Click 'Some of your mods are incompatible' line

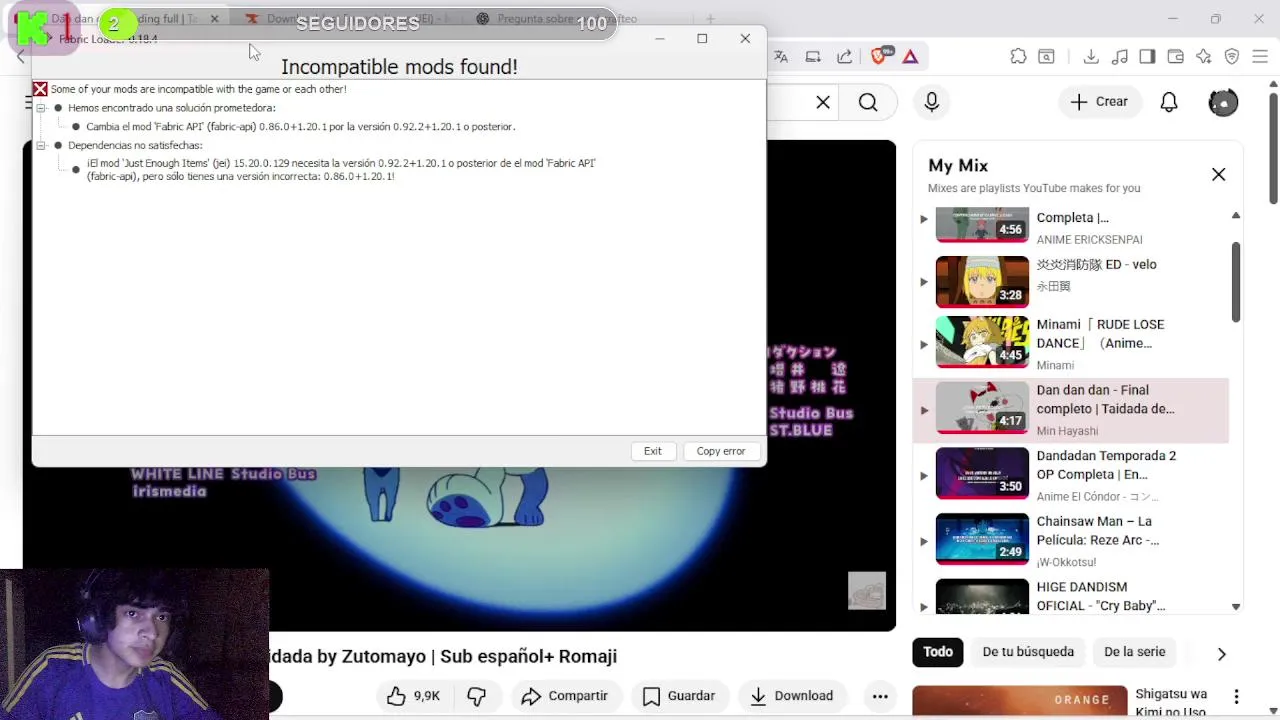pyautogui.click(x=198, y=89)
